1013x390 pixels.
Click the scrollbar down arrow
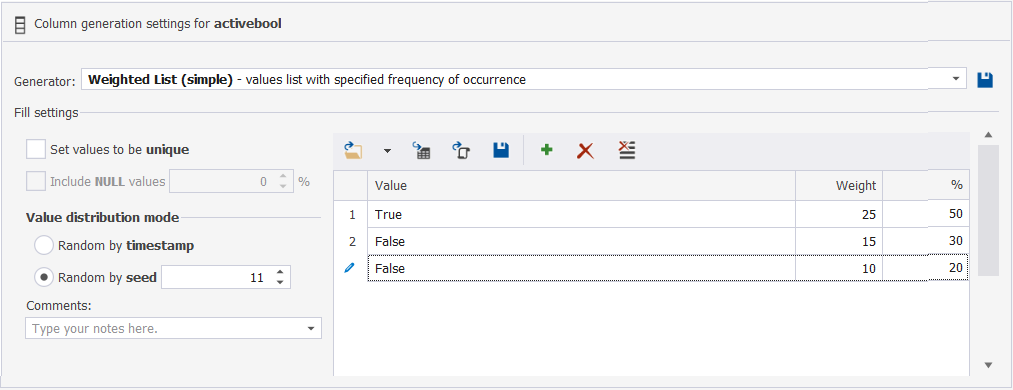(988, 365)
